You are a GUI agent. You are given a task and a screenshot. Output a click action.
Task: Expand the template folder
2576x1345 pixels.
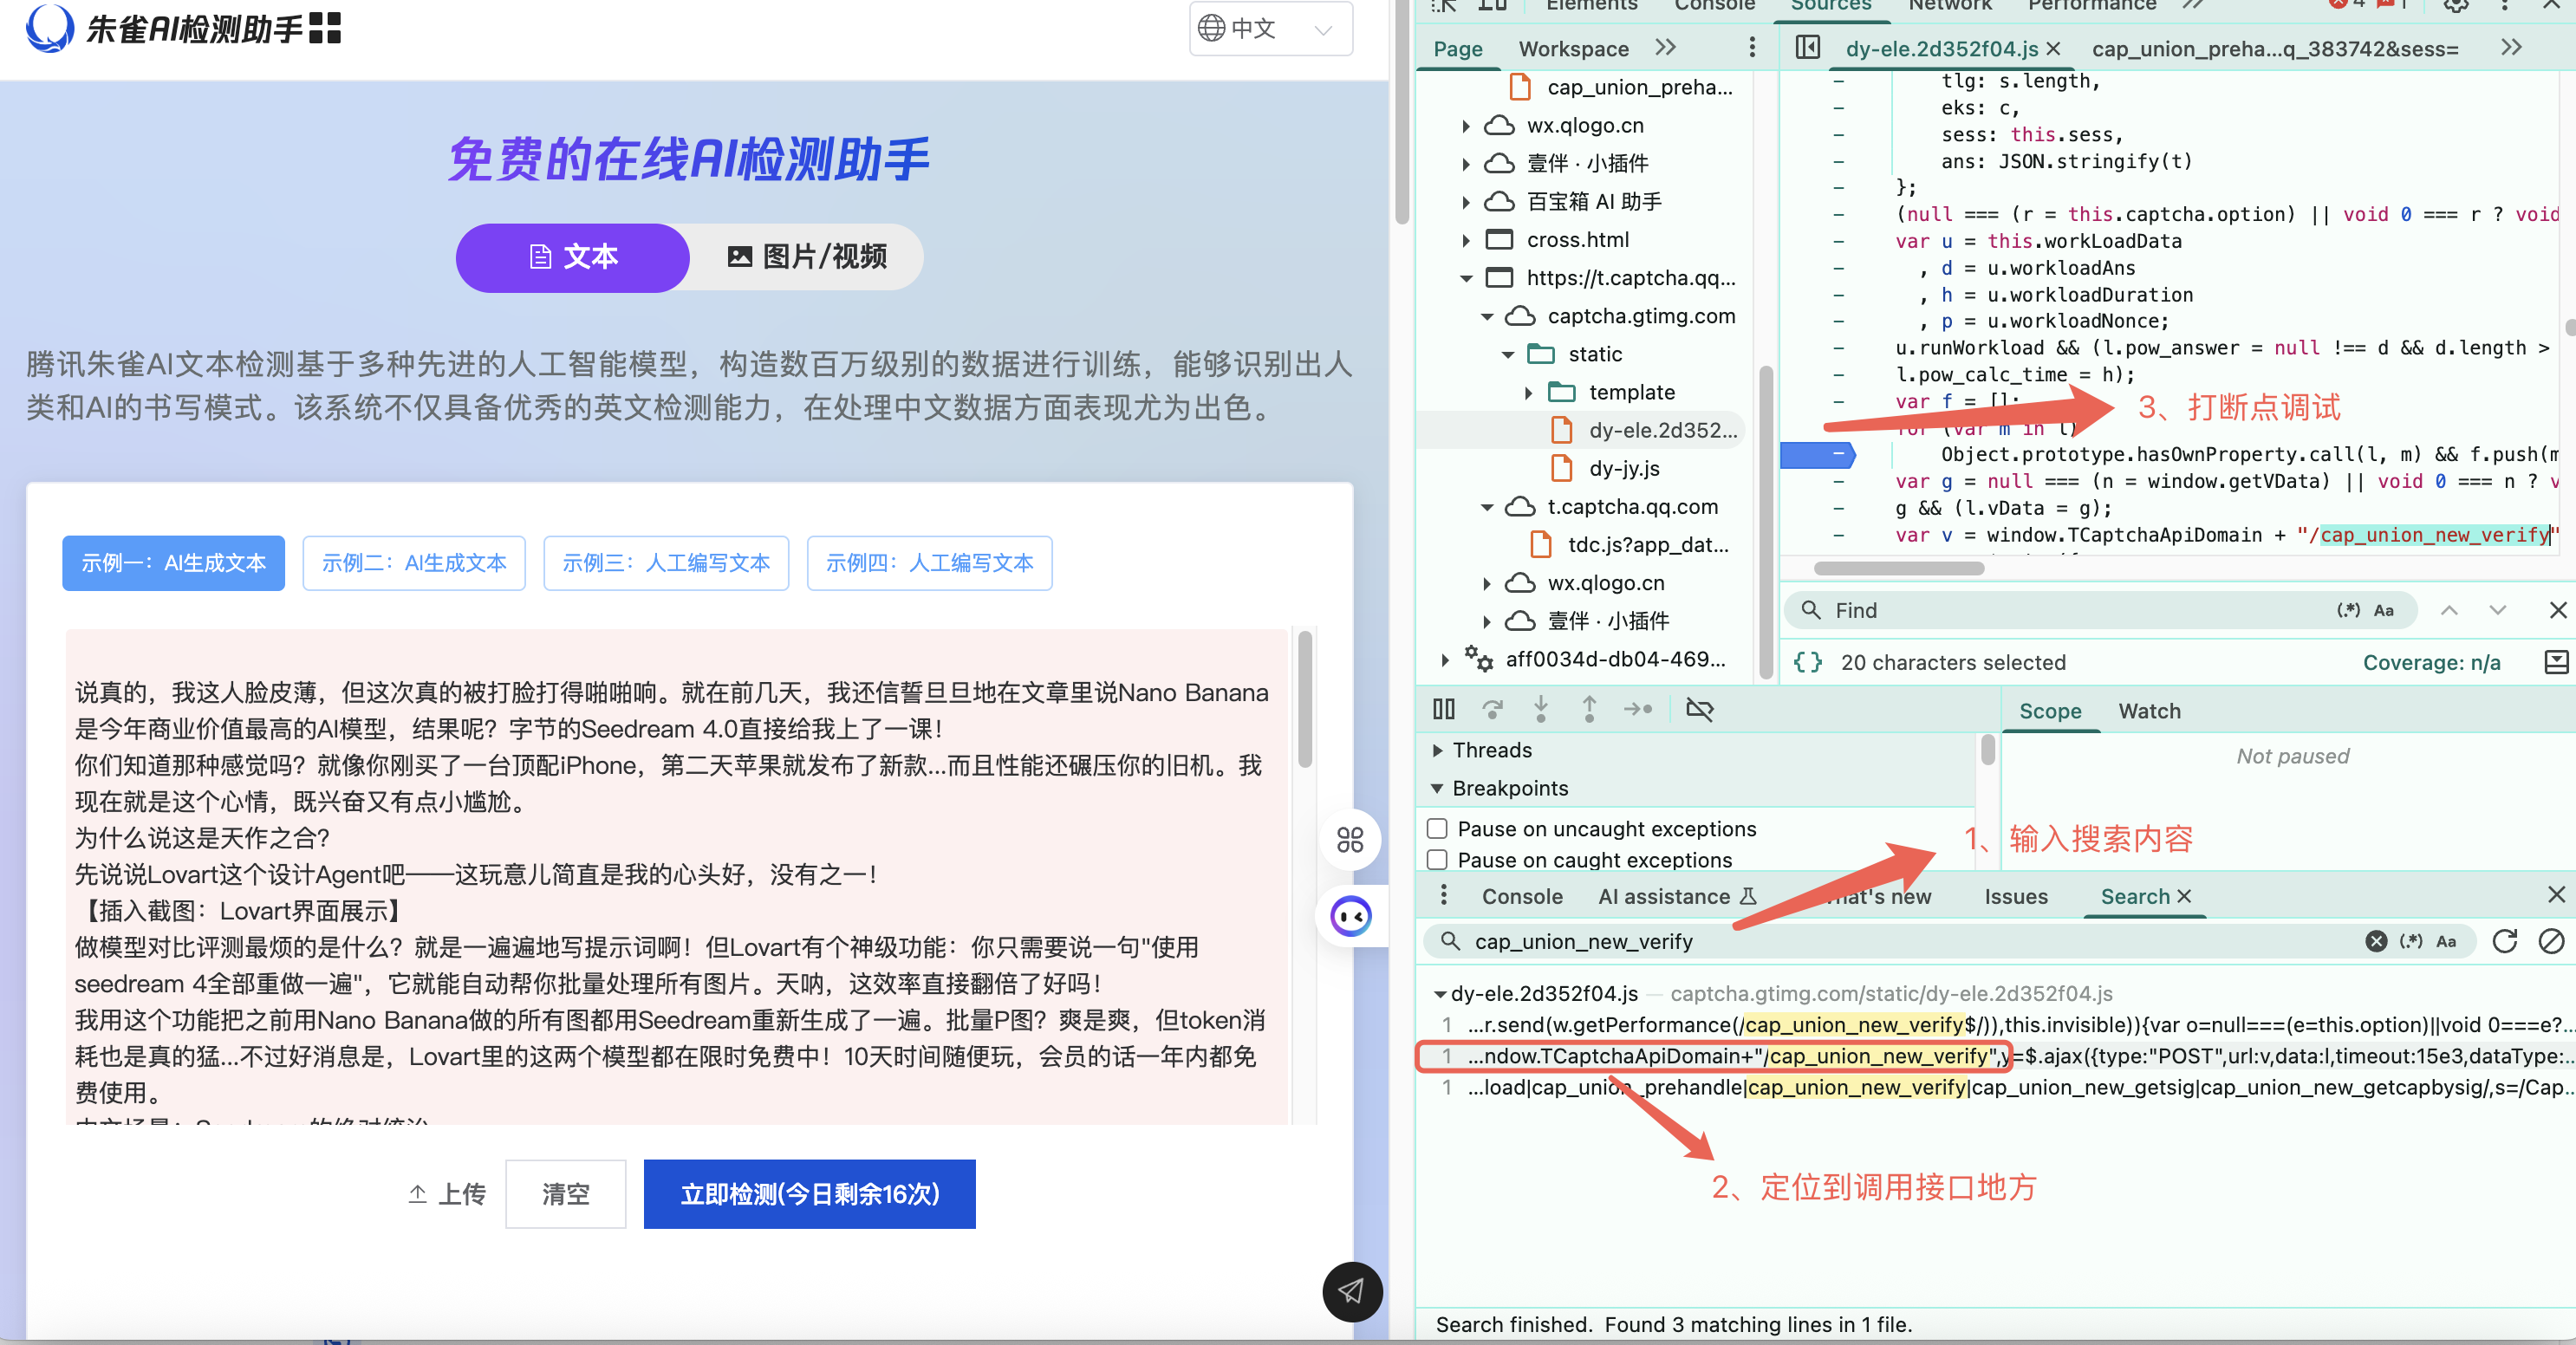tap(1528, 393)
